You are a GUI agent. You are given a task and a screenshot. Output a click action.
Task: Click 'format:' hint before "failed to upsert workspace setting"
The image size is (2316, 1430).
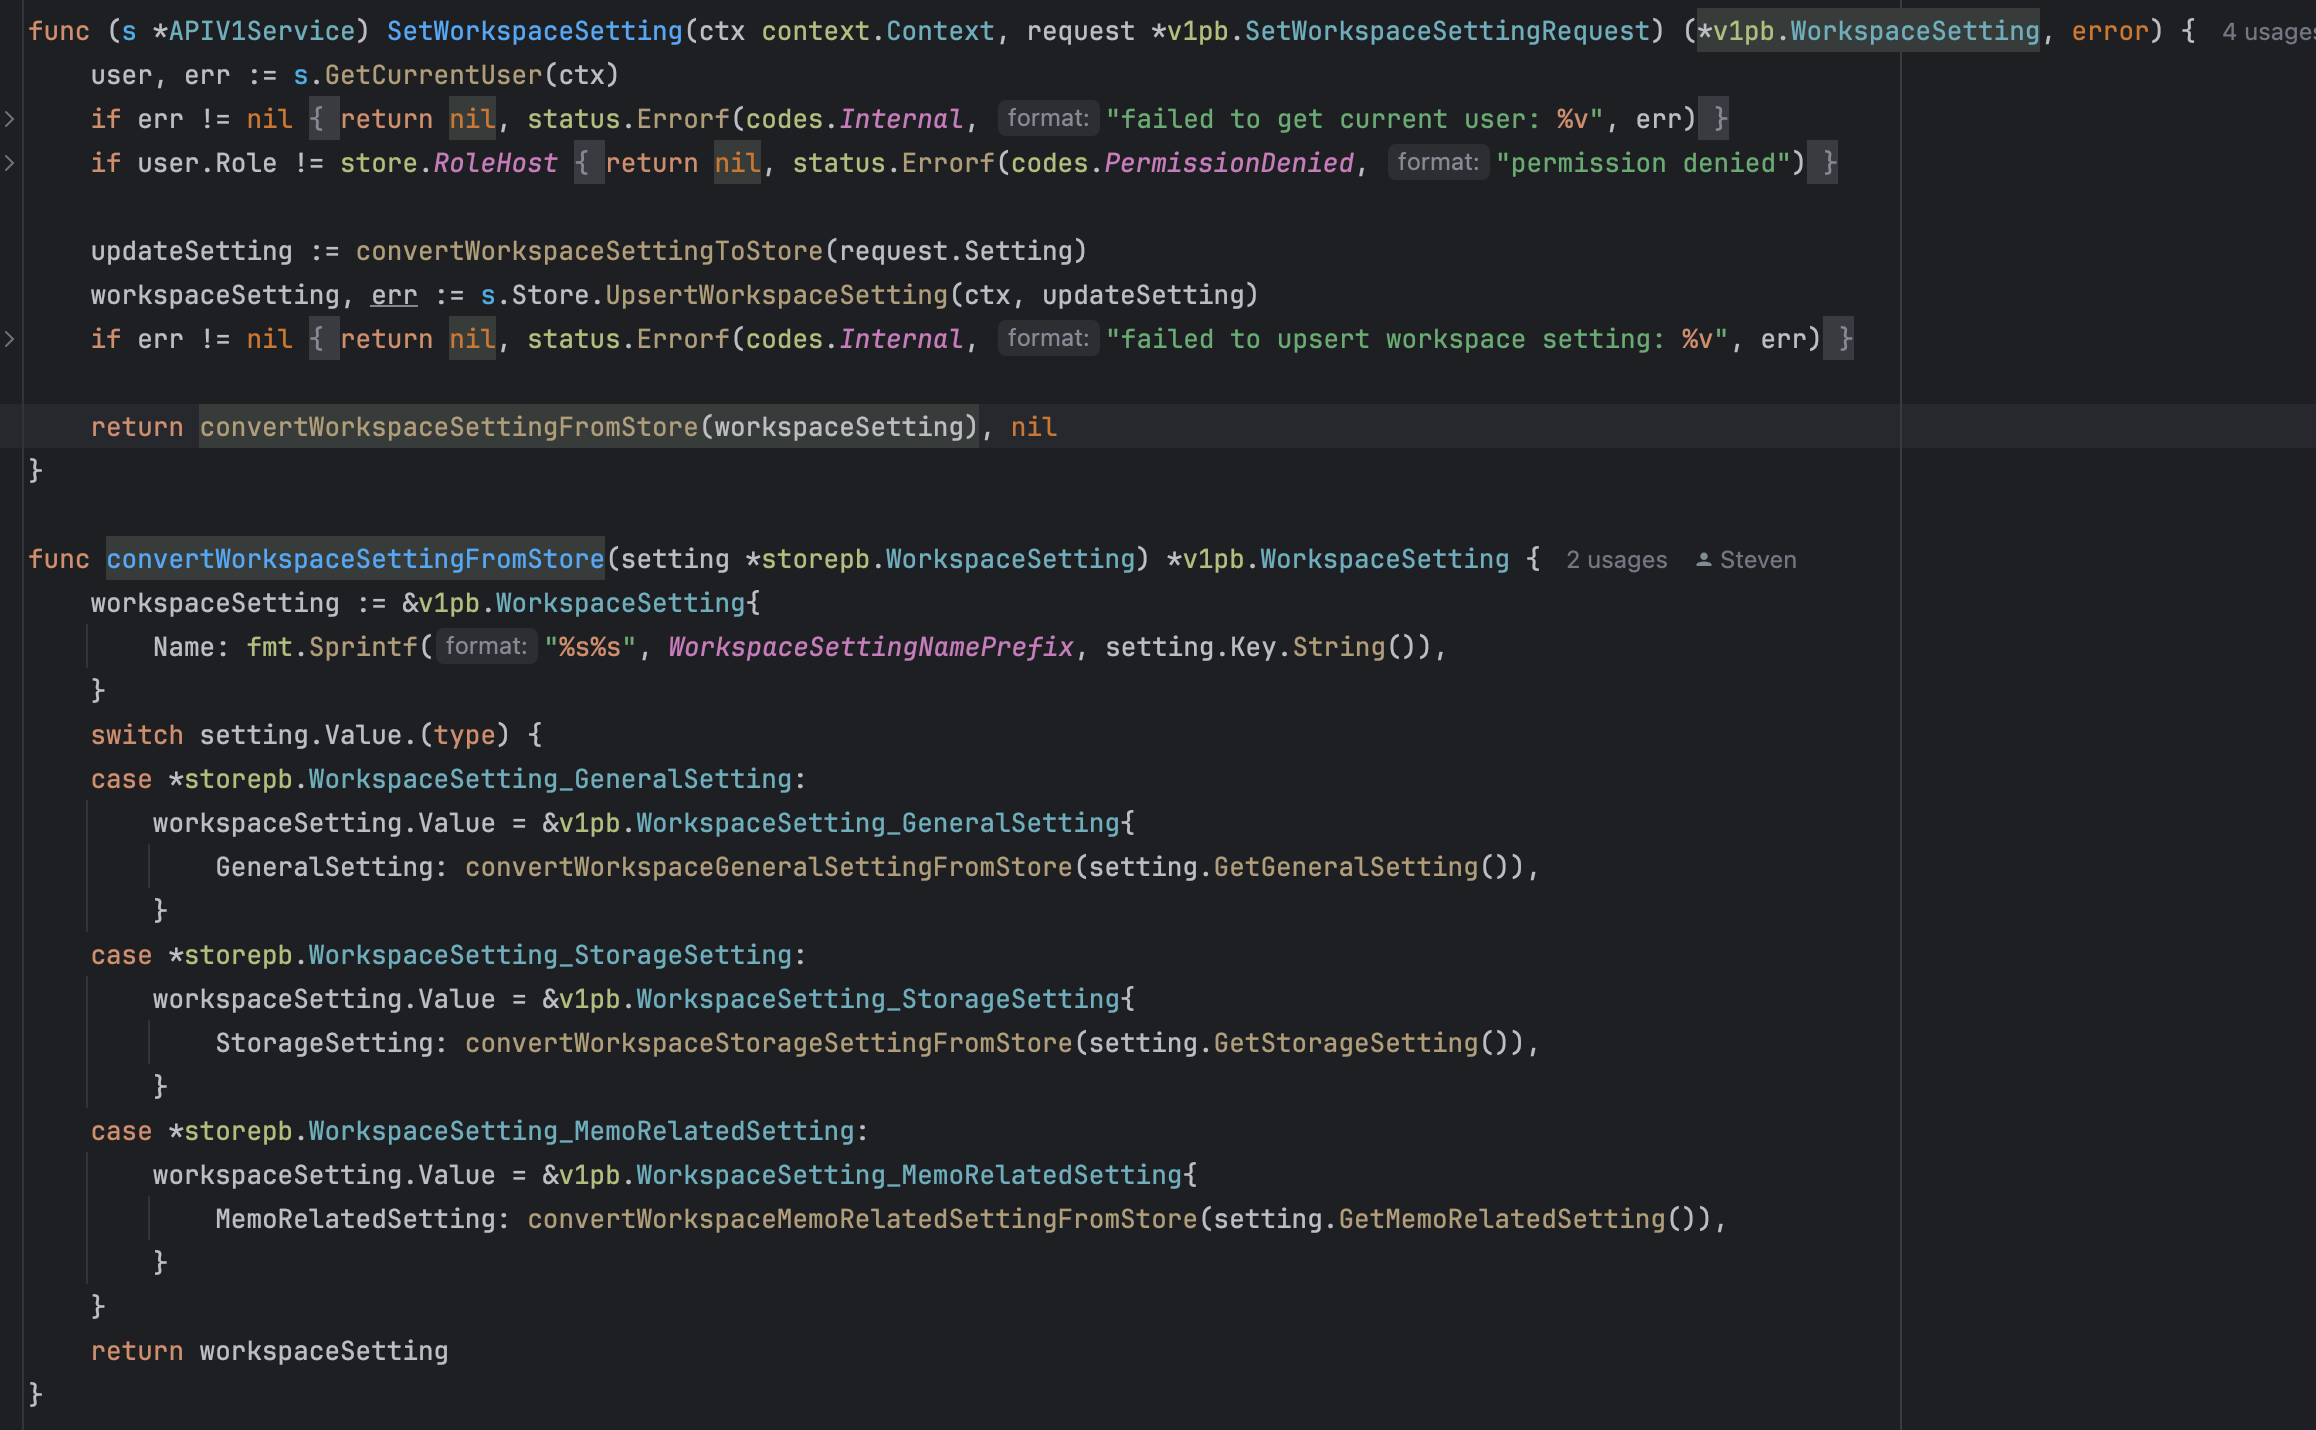point(1048,338)
